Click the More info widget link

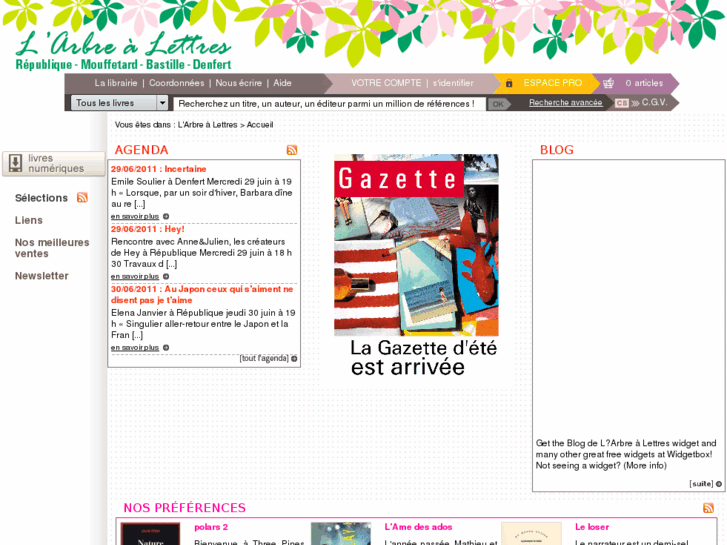pyautogui.click(x=645, y=466)
